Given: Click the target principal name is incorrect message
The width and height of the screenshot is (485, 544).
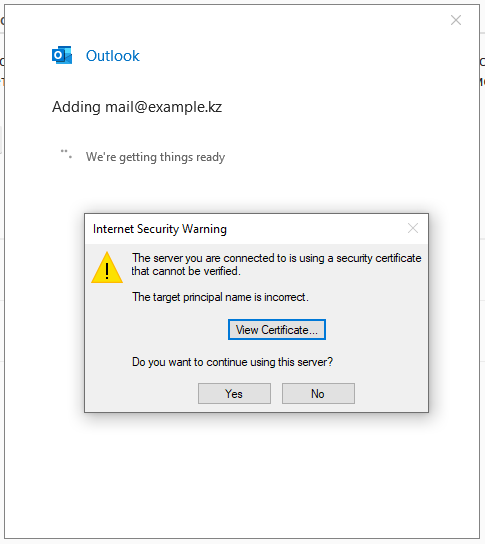Looking at the screenshot, I should (x=220, y=297).
